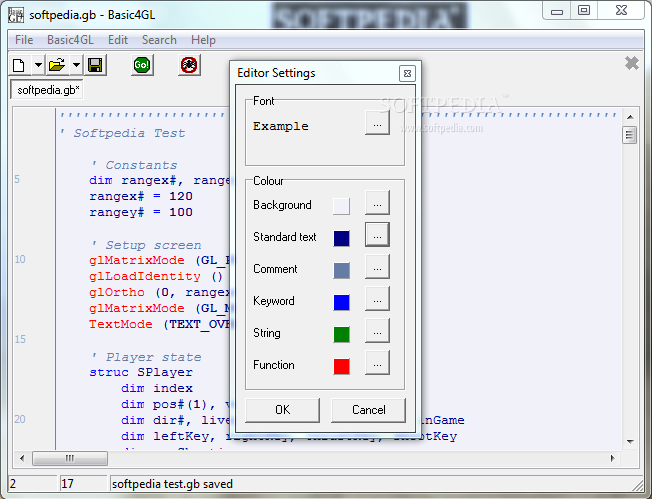Select the softpedia.gb* tab
The image size is (652, 499).
[47, 90]
